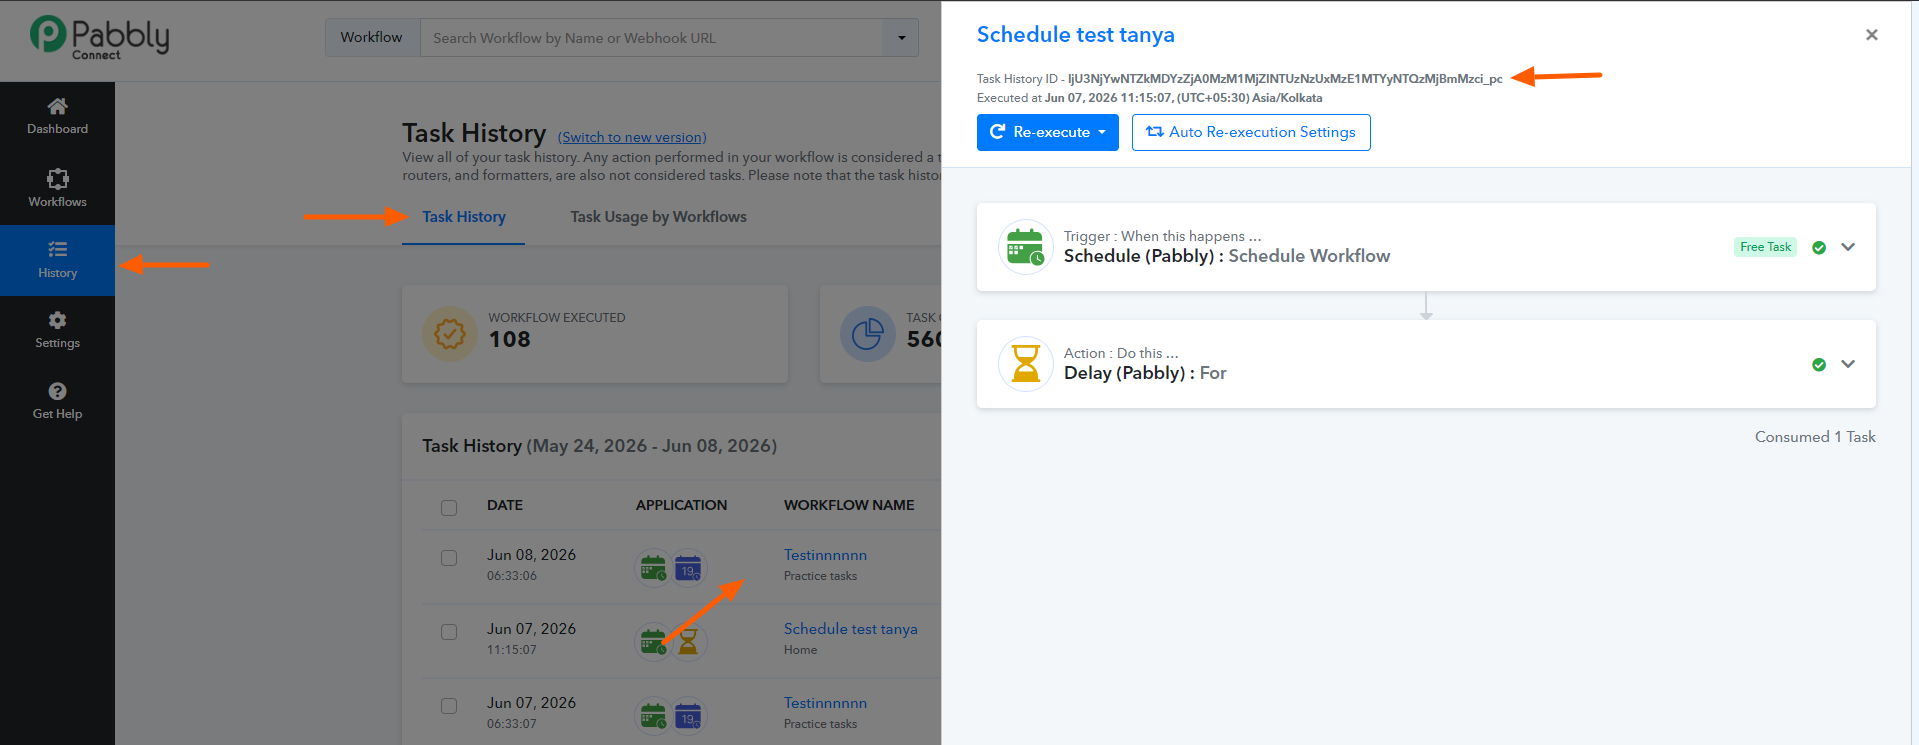Close the Schedule test tanya panel
The image size is (1919, 745).
click(1872, 35)
